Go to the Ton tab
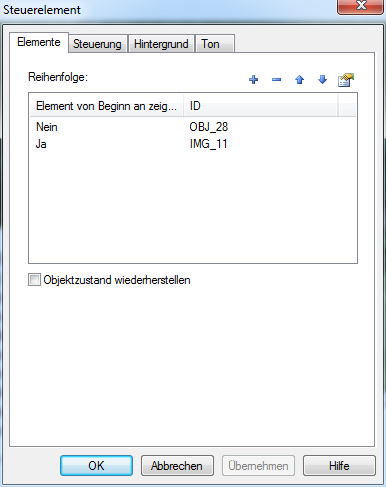This screenshot has height=487, width=386. coord(215,44)
